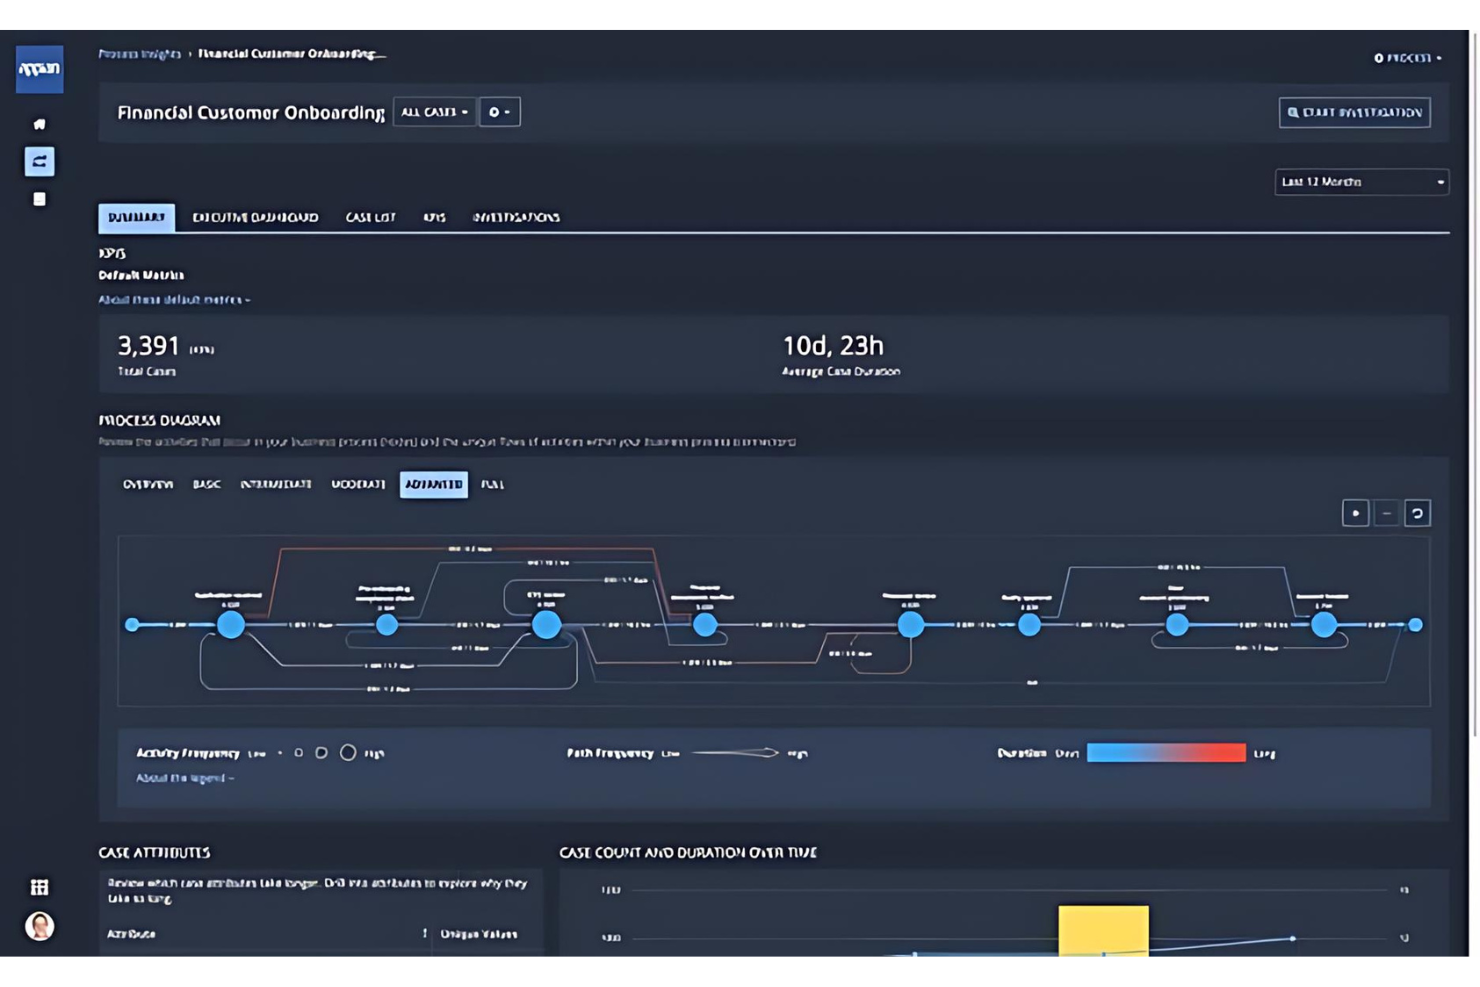Click the document icon in the sidebar
Screen dimensions: 1480x987
click(x=39, y=198)
